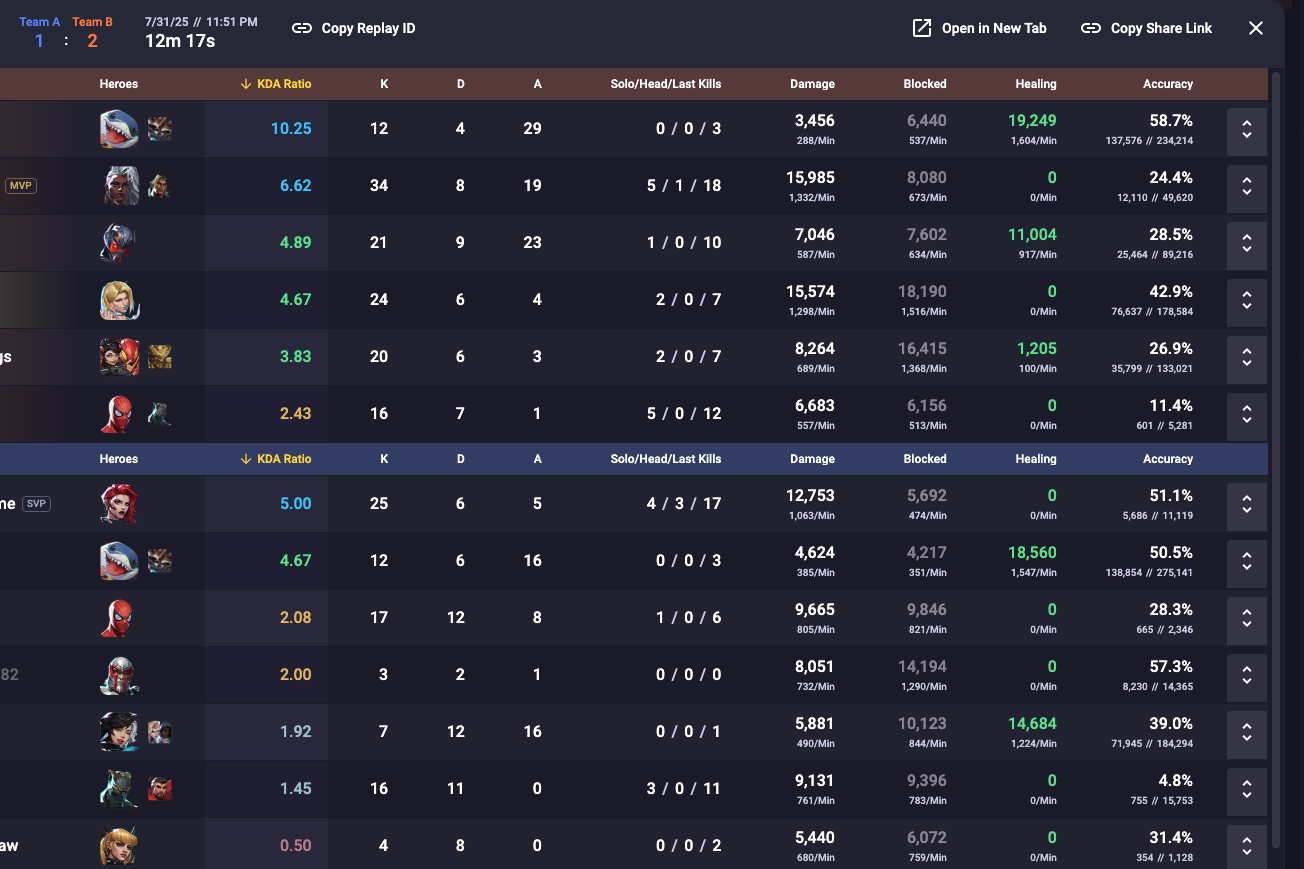Click the Team A score label
1304x869 pixels.
39,22
